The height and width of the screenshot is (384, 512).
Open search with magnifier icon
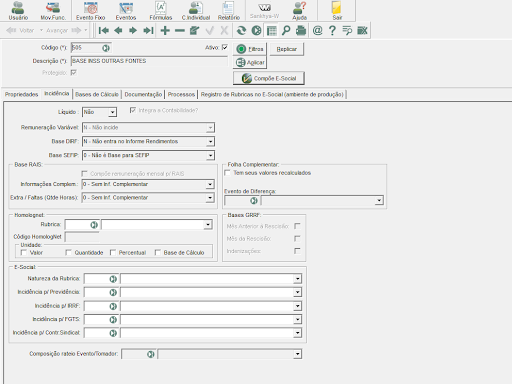[x=286, y=31]
